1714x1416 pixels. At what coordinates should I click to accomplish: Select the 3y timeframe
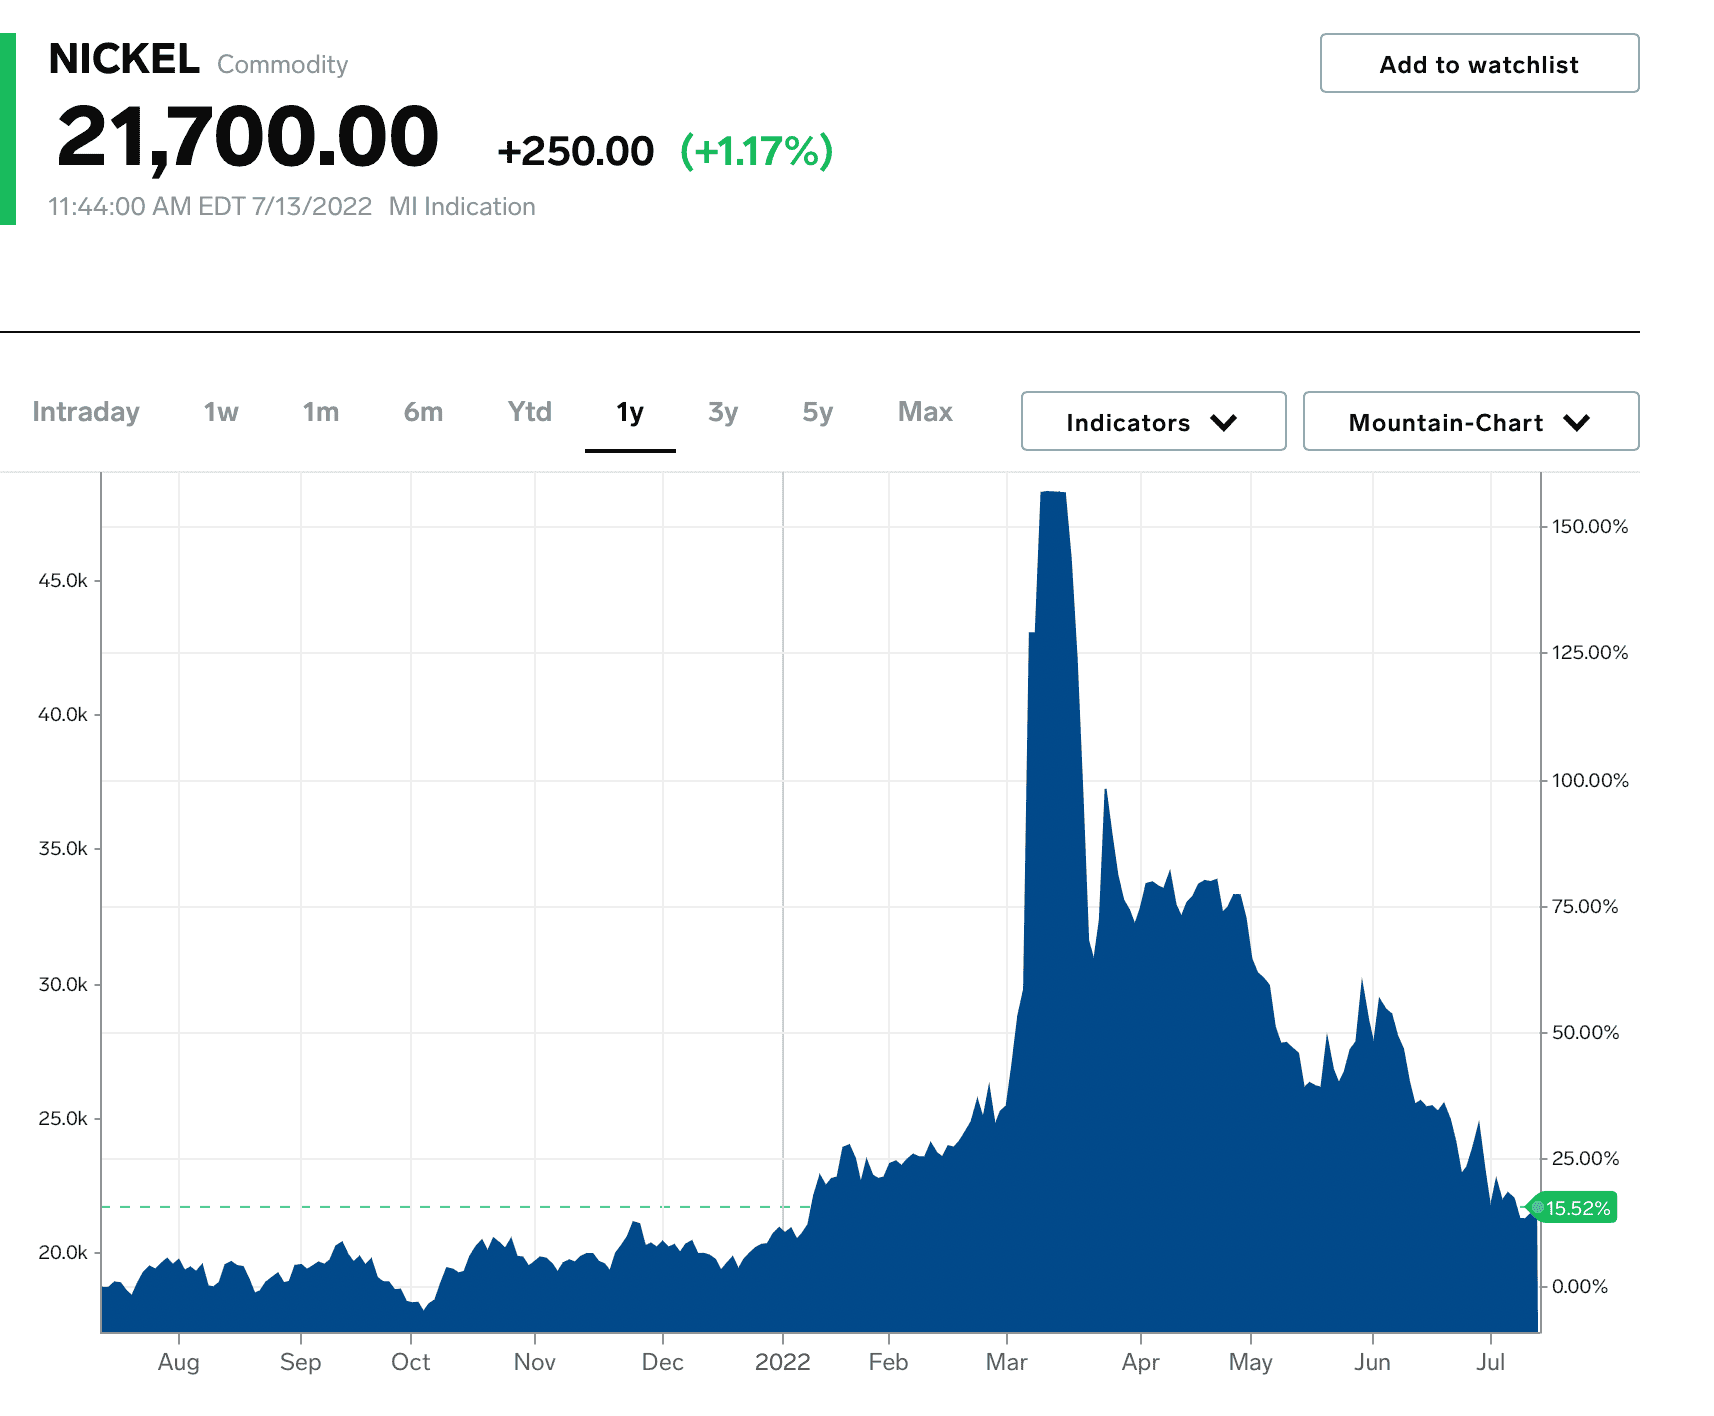click(723, 411)
